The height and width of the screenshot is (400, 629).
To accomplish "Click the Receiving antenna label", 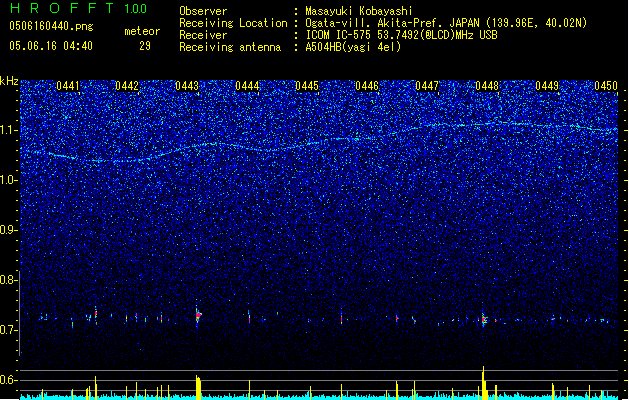I will click(230, 47).
